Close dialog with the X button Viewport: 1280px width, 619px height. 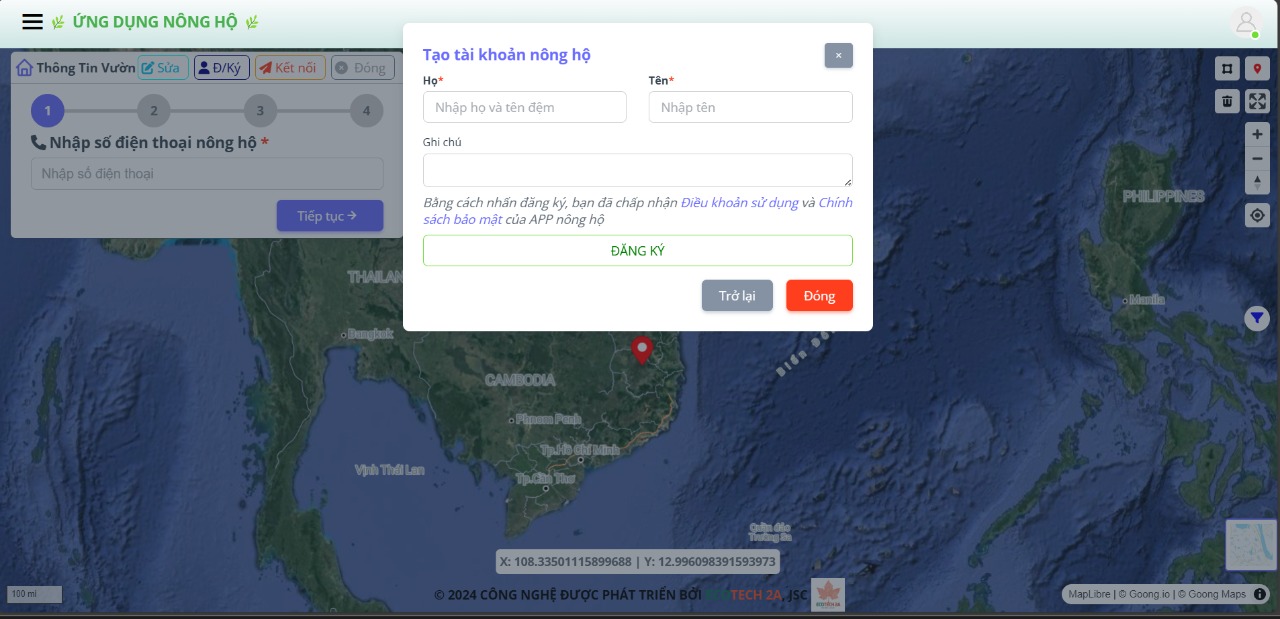coord(838,55)
